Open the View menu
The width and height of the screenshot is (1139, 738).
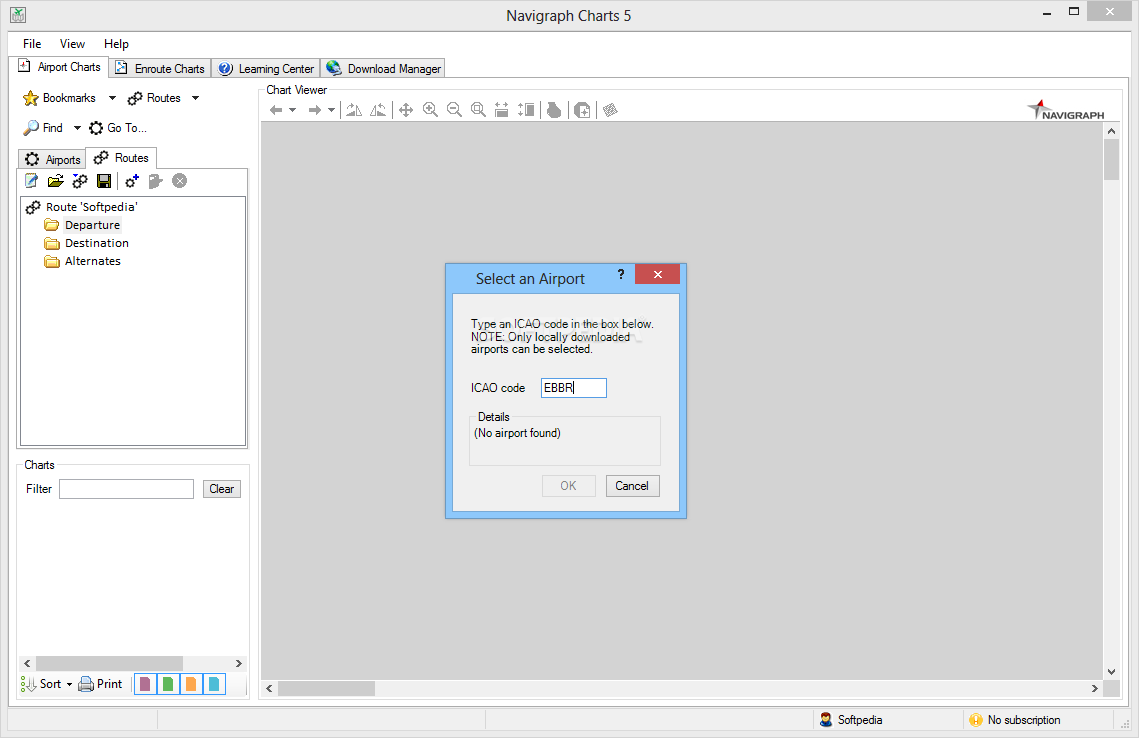pos(72,44)
